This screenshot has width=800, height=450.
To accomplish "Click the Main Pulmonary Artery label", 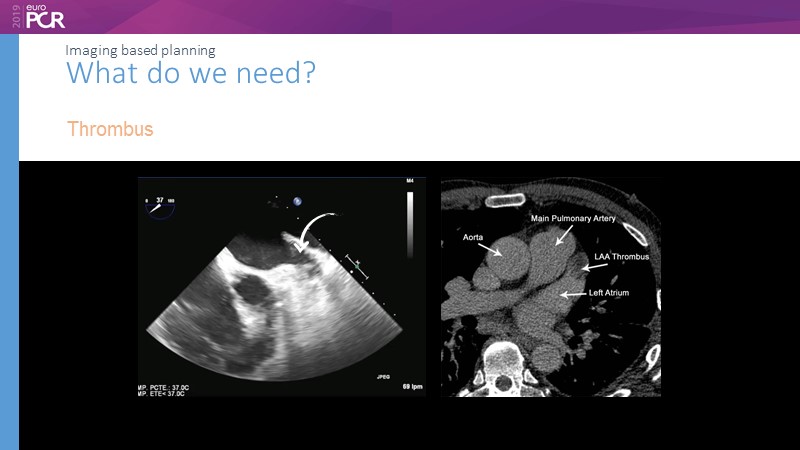I will coord(572,218).
